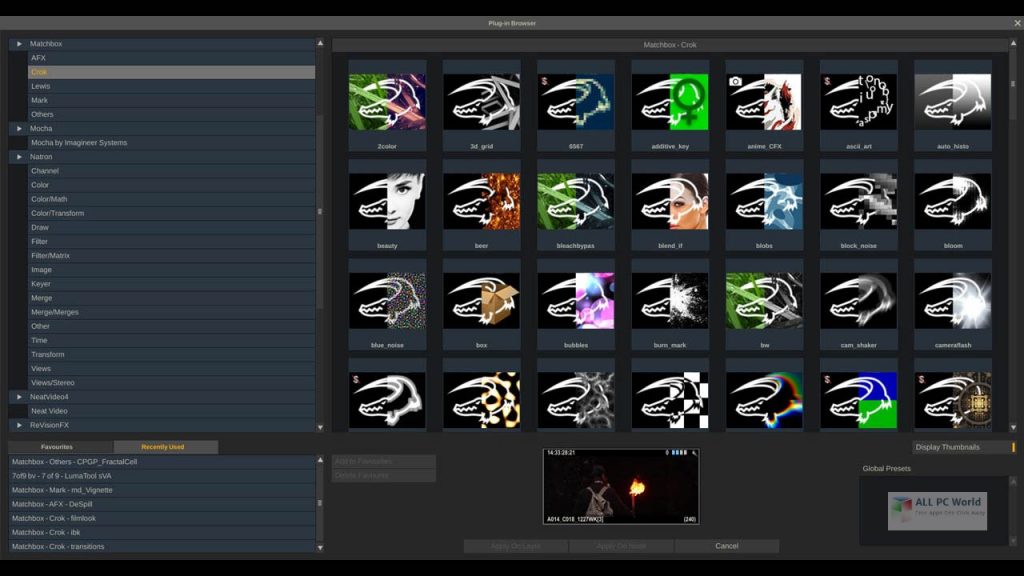Select the burn_mark shader thumbnail
The image size is (1024, 576).
pos(670,300)
